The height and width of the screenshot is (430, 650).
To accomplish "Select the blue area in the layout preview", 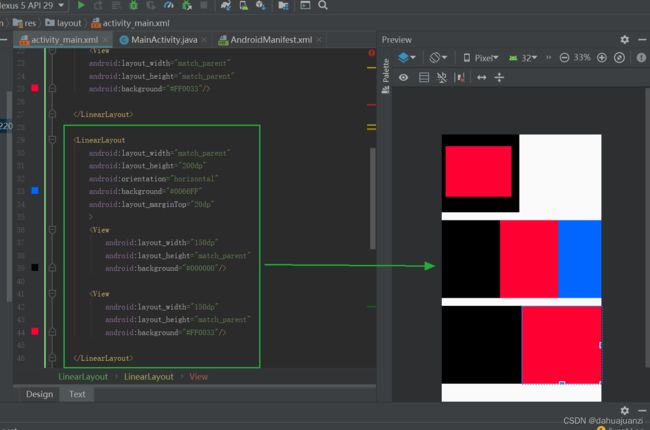I will click(580, 259).
